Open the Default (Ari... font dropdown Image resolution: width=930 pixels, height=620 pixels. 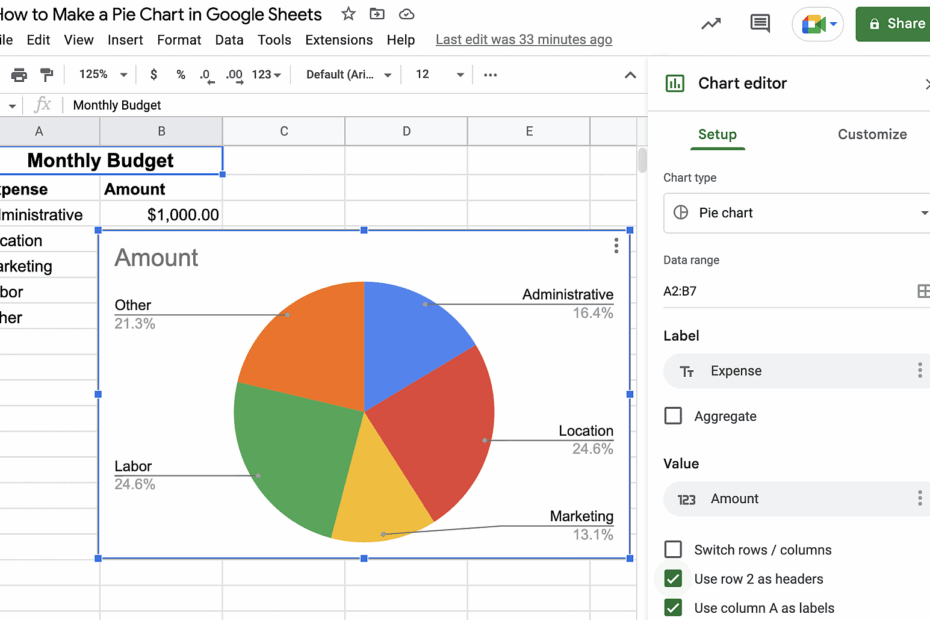tap(349, 75)
